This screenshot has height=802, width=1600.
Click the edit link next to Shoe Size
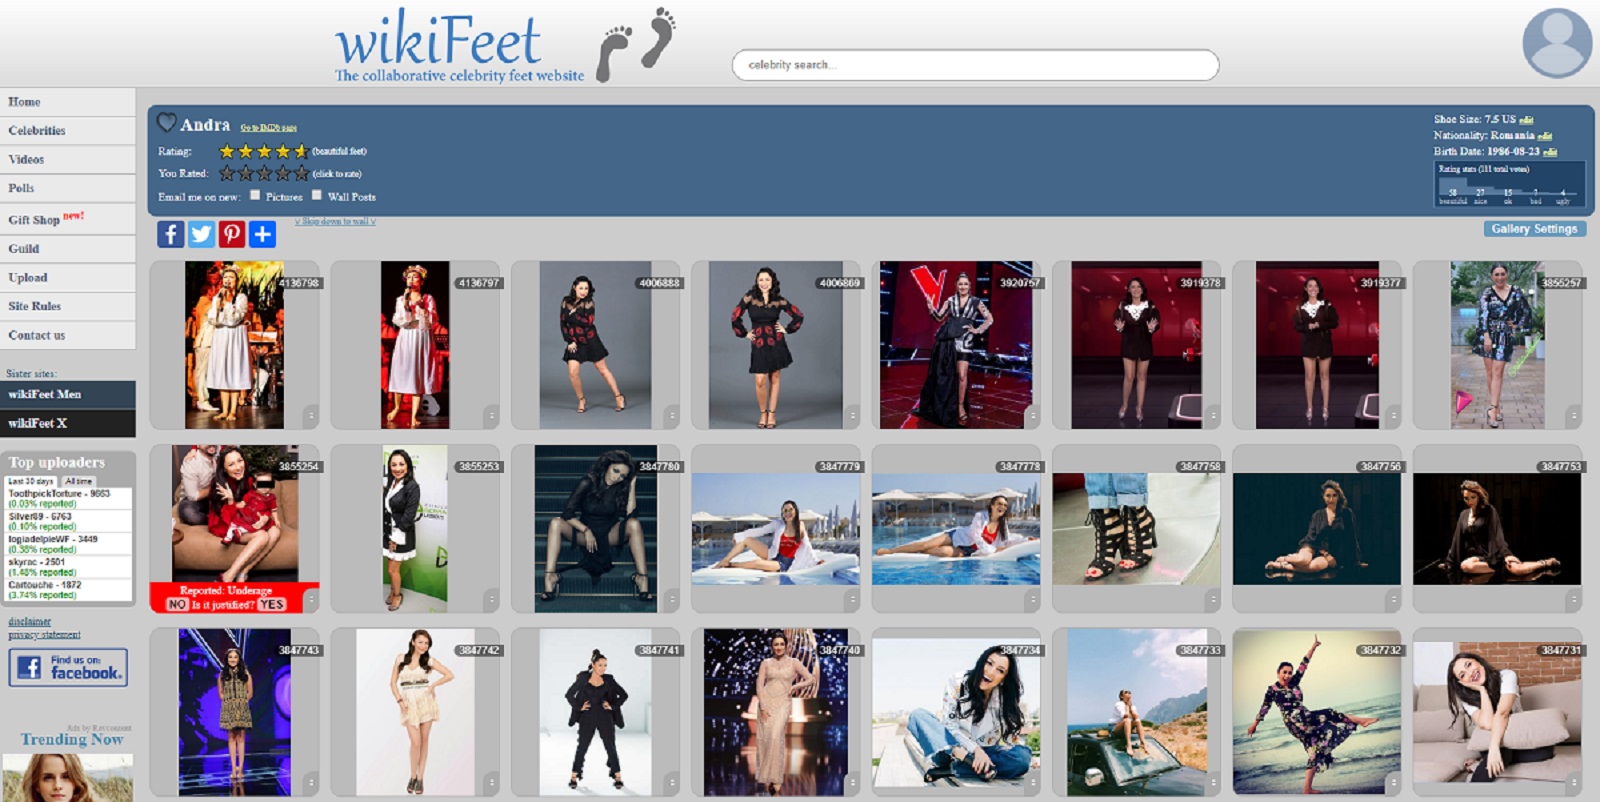(x=1526, y=120)
